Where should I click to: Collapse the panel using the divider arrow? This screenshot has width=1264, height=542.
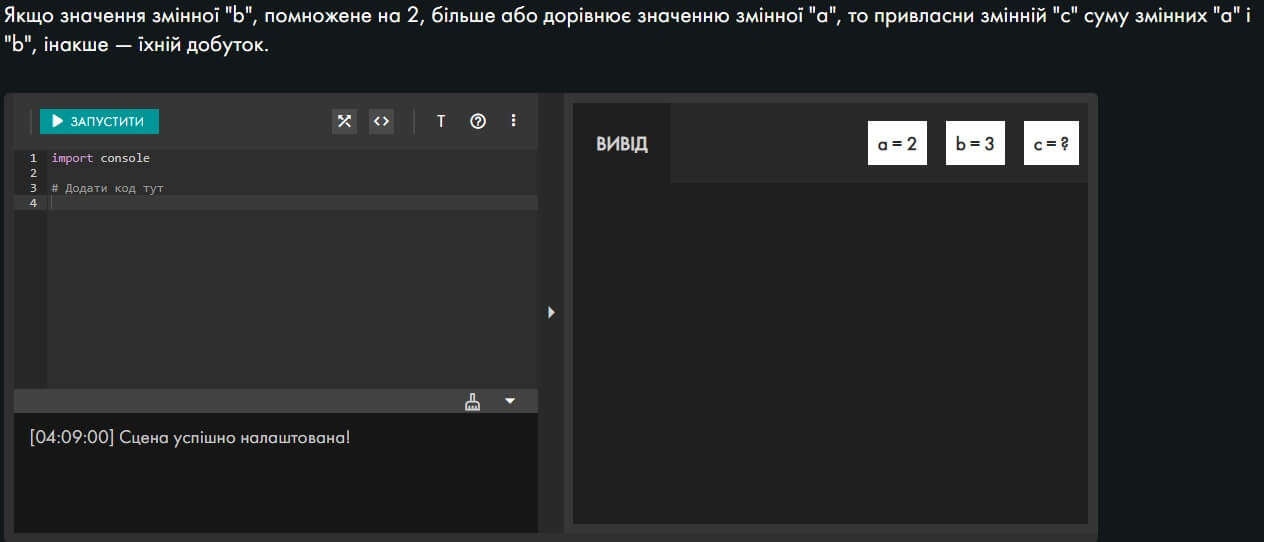[x=551, y=312]
